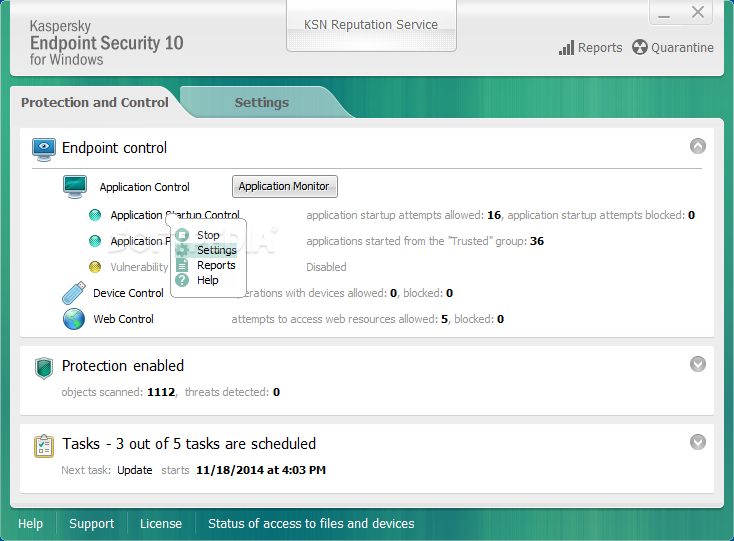This screenshot has width=734, height=541.
Task: Click the web resources allowed 5 statistic
Action: point(340,319)
